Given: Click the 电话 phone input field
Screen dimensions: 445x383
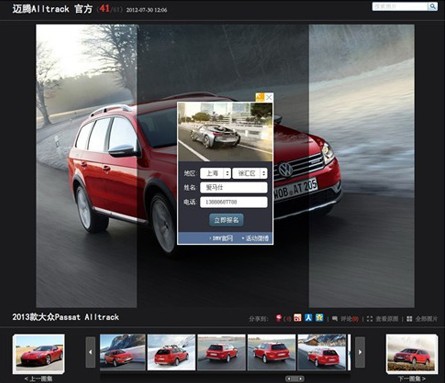Looking at the screenshot, I should [x=234, y=202].
